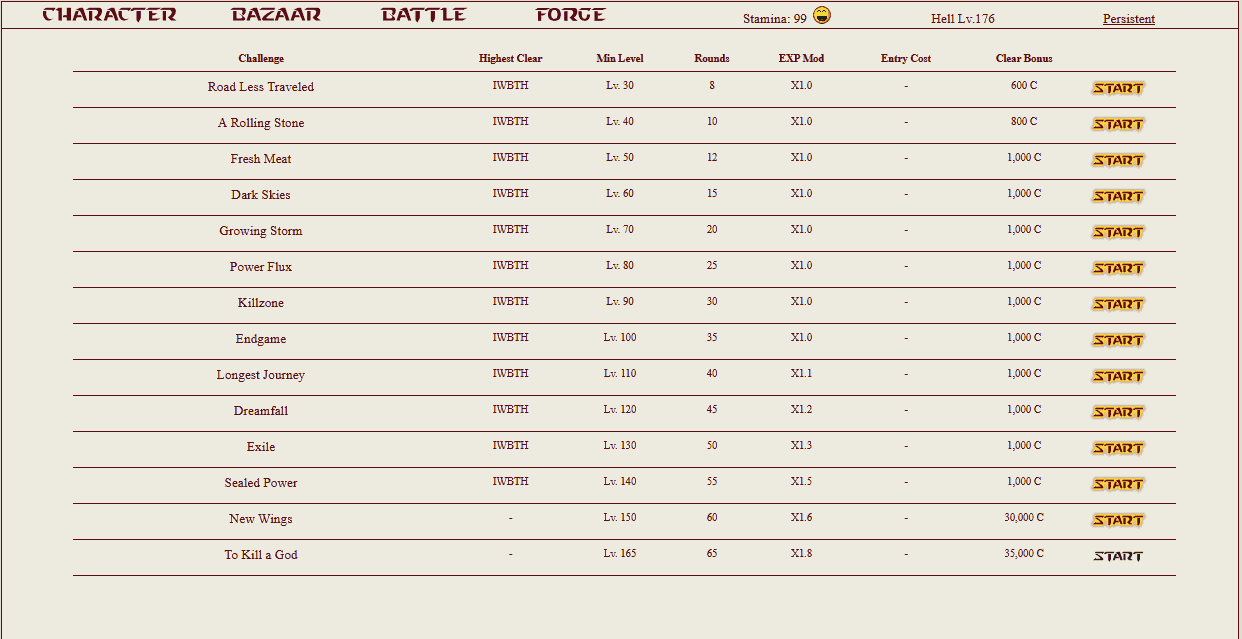This screenshot has width=1242, height=639.
Task: Open the Character menu
Action: click(109, 15)
